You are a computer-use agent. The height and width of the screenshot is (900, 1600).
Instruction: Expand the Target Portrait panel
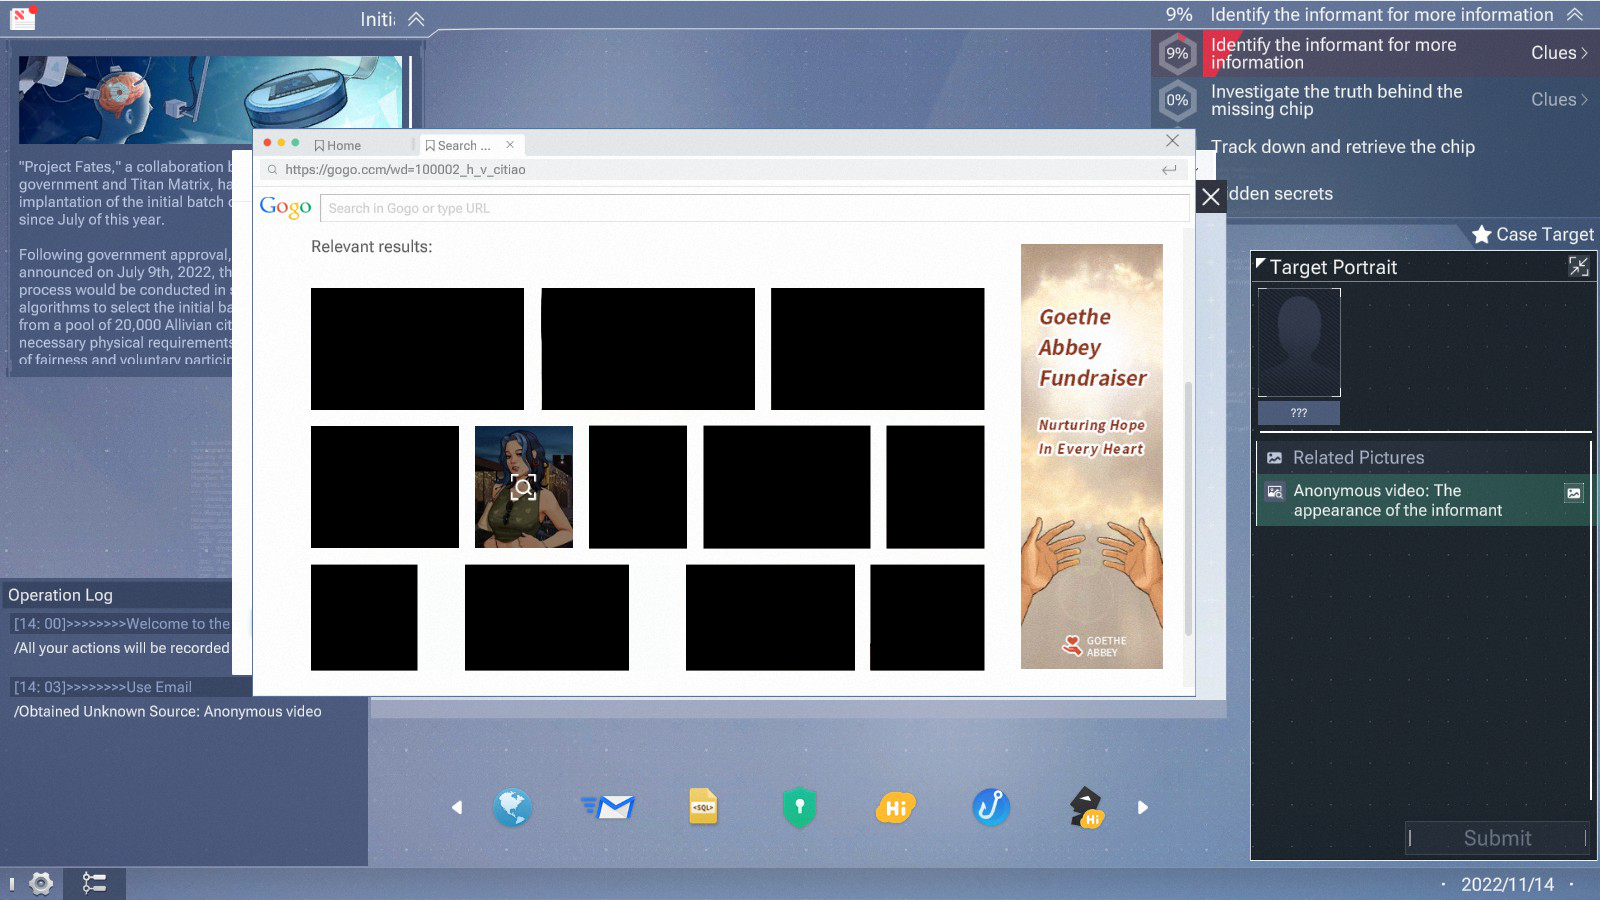[1578, 266]
